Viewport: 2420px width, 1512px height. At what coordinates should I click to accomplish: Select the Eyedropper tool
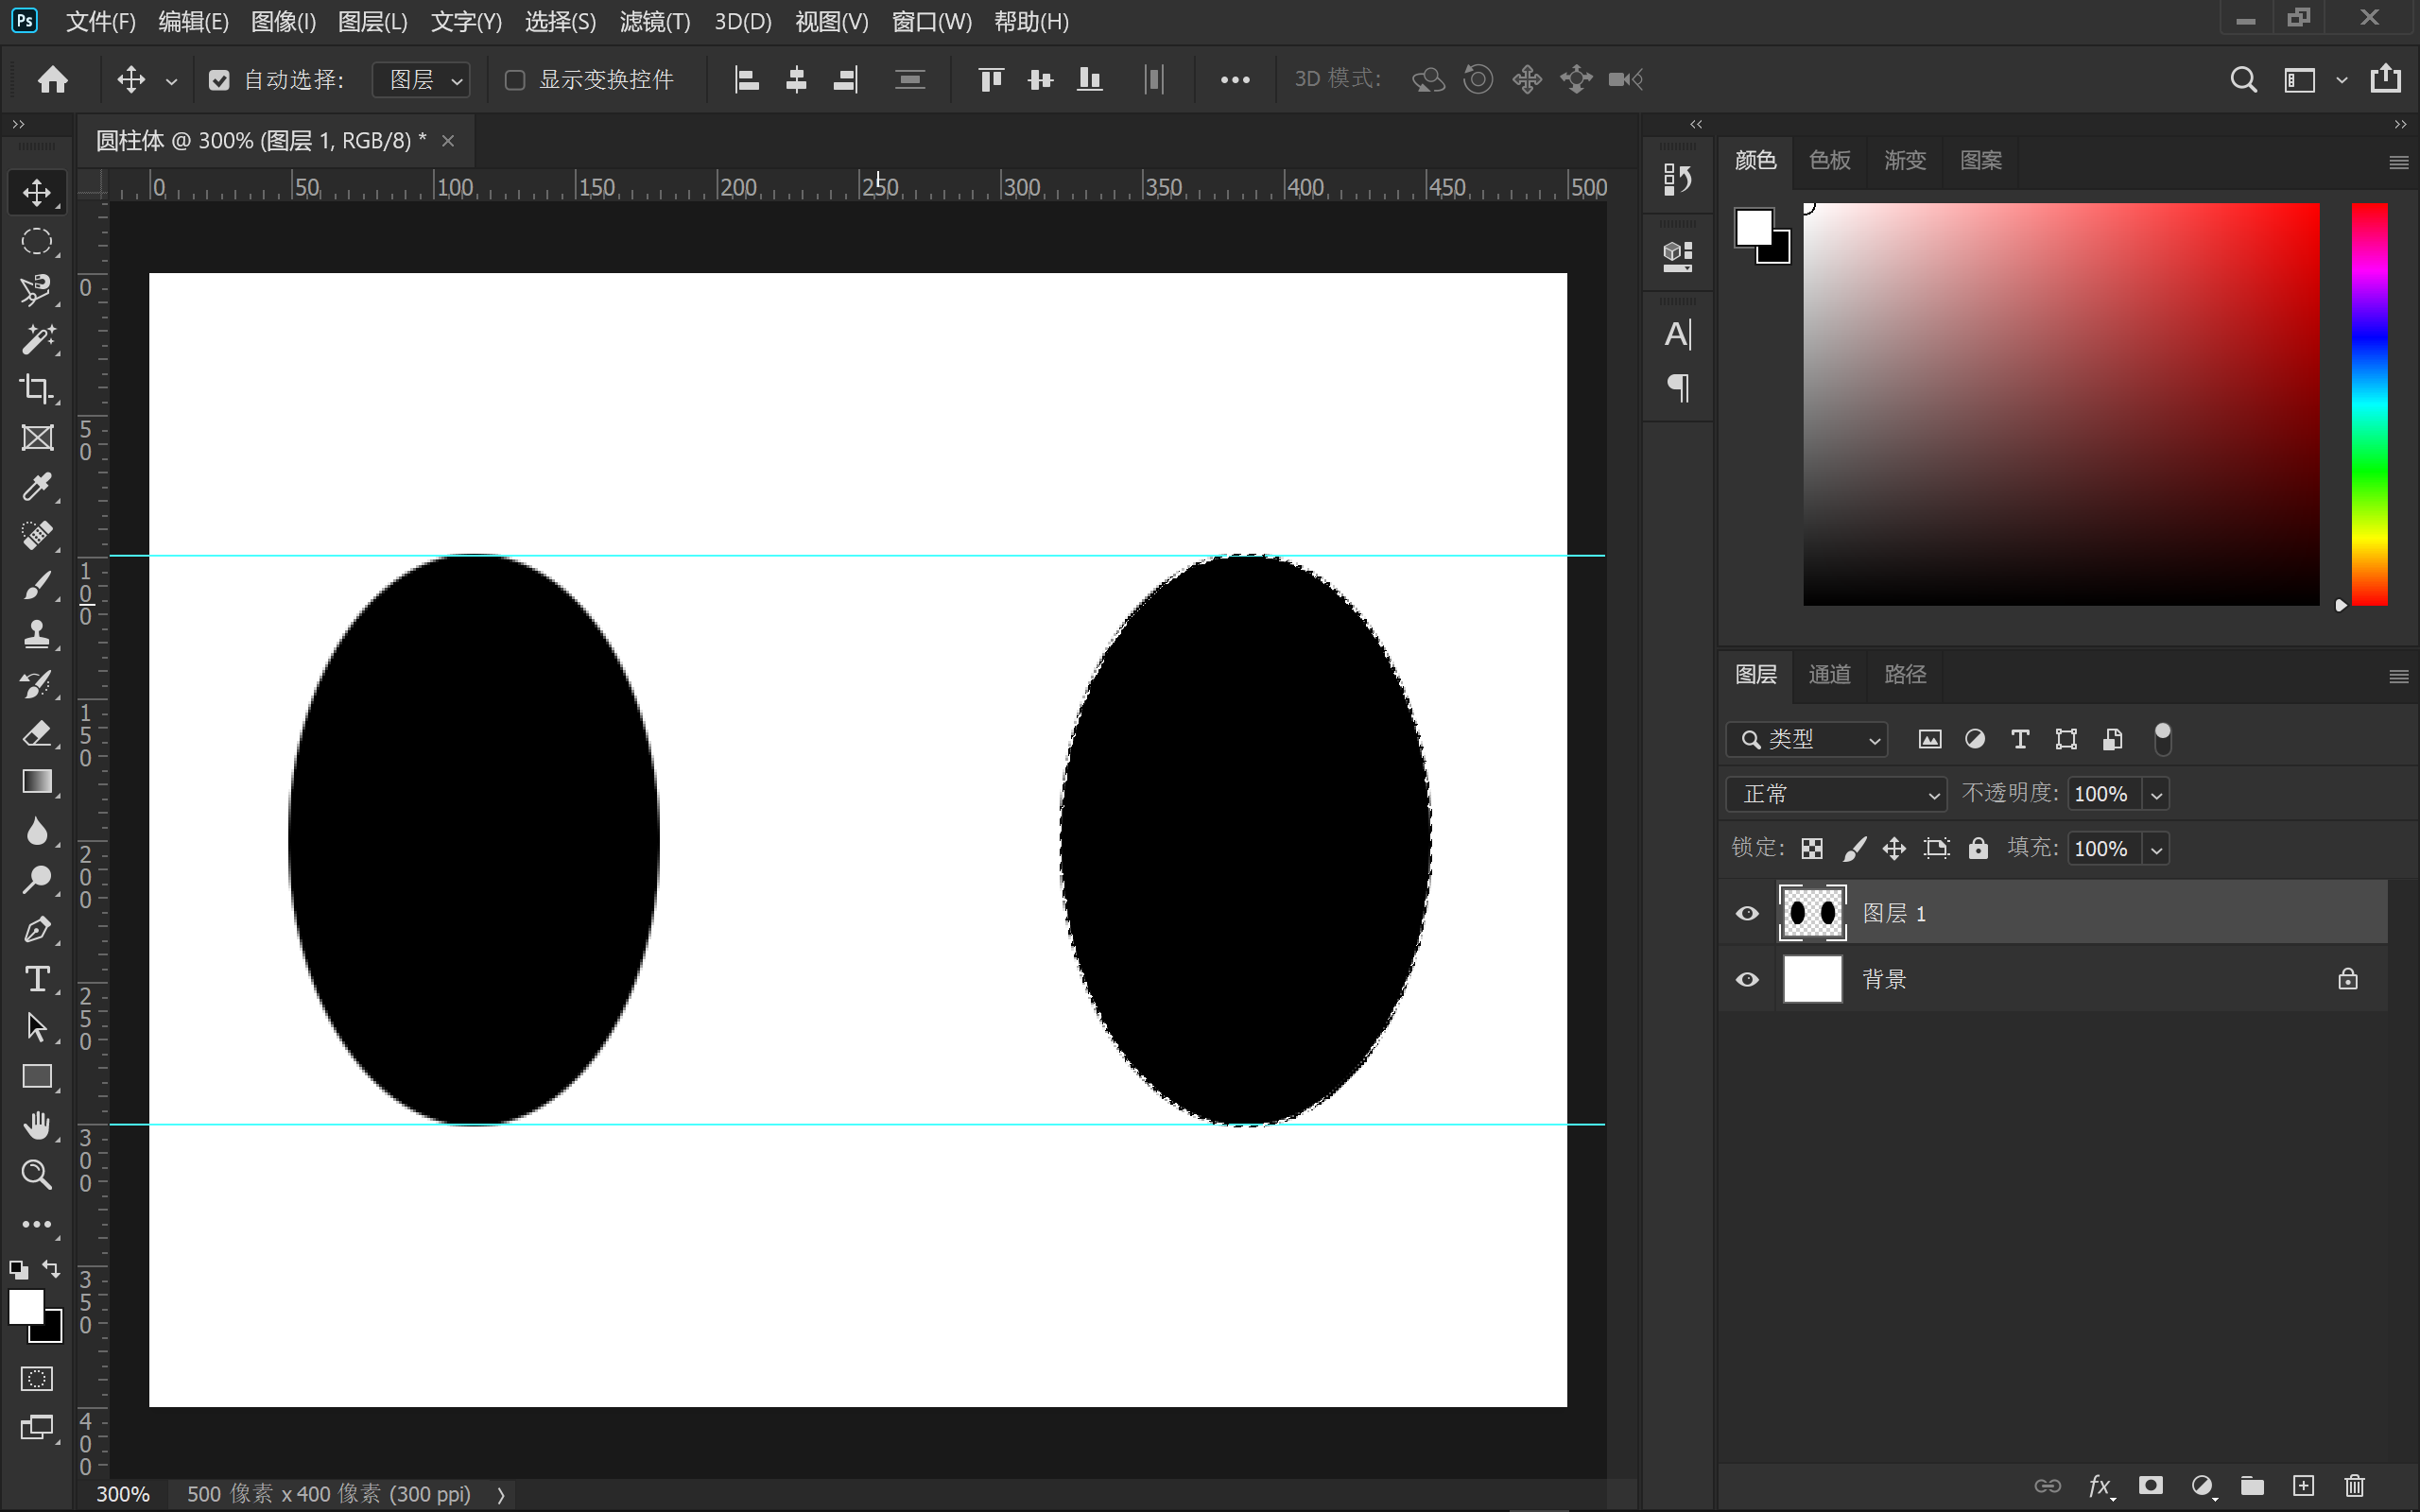(x=37, y=487)
